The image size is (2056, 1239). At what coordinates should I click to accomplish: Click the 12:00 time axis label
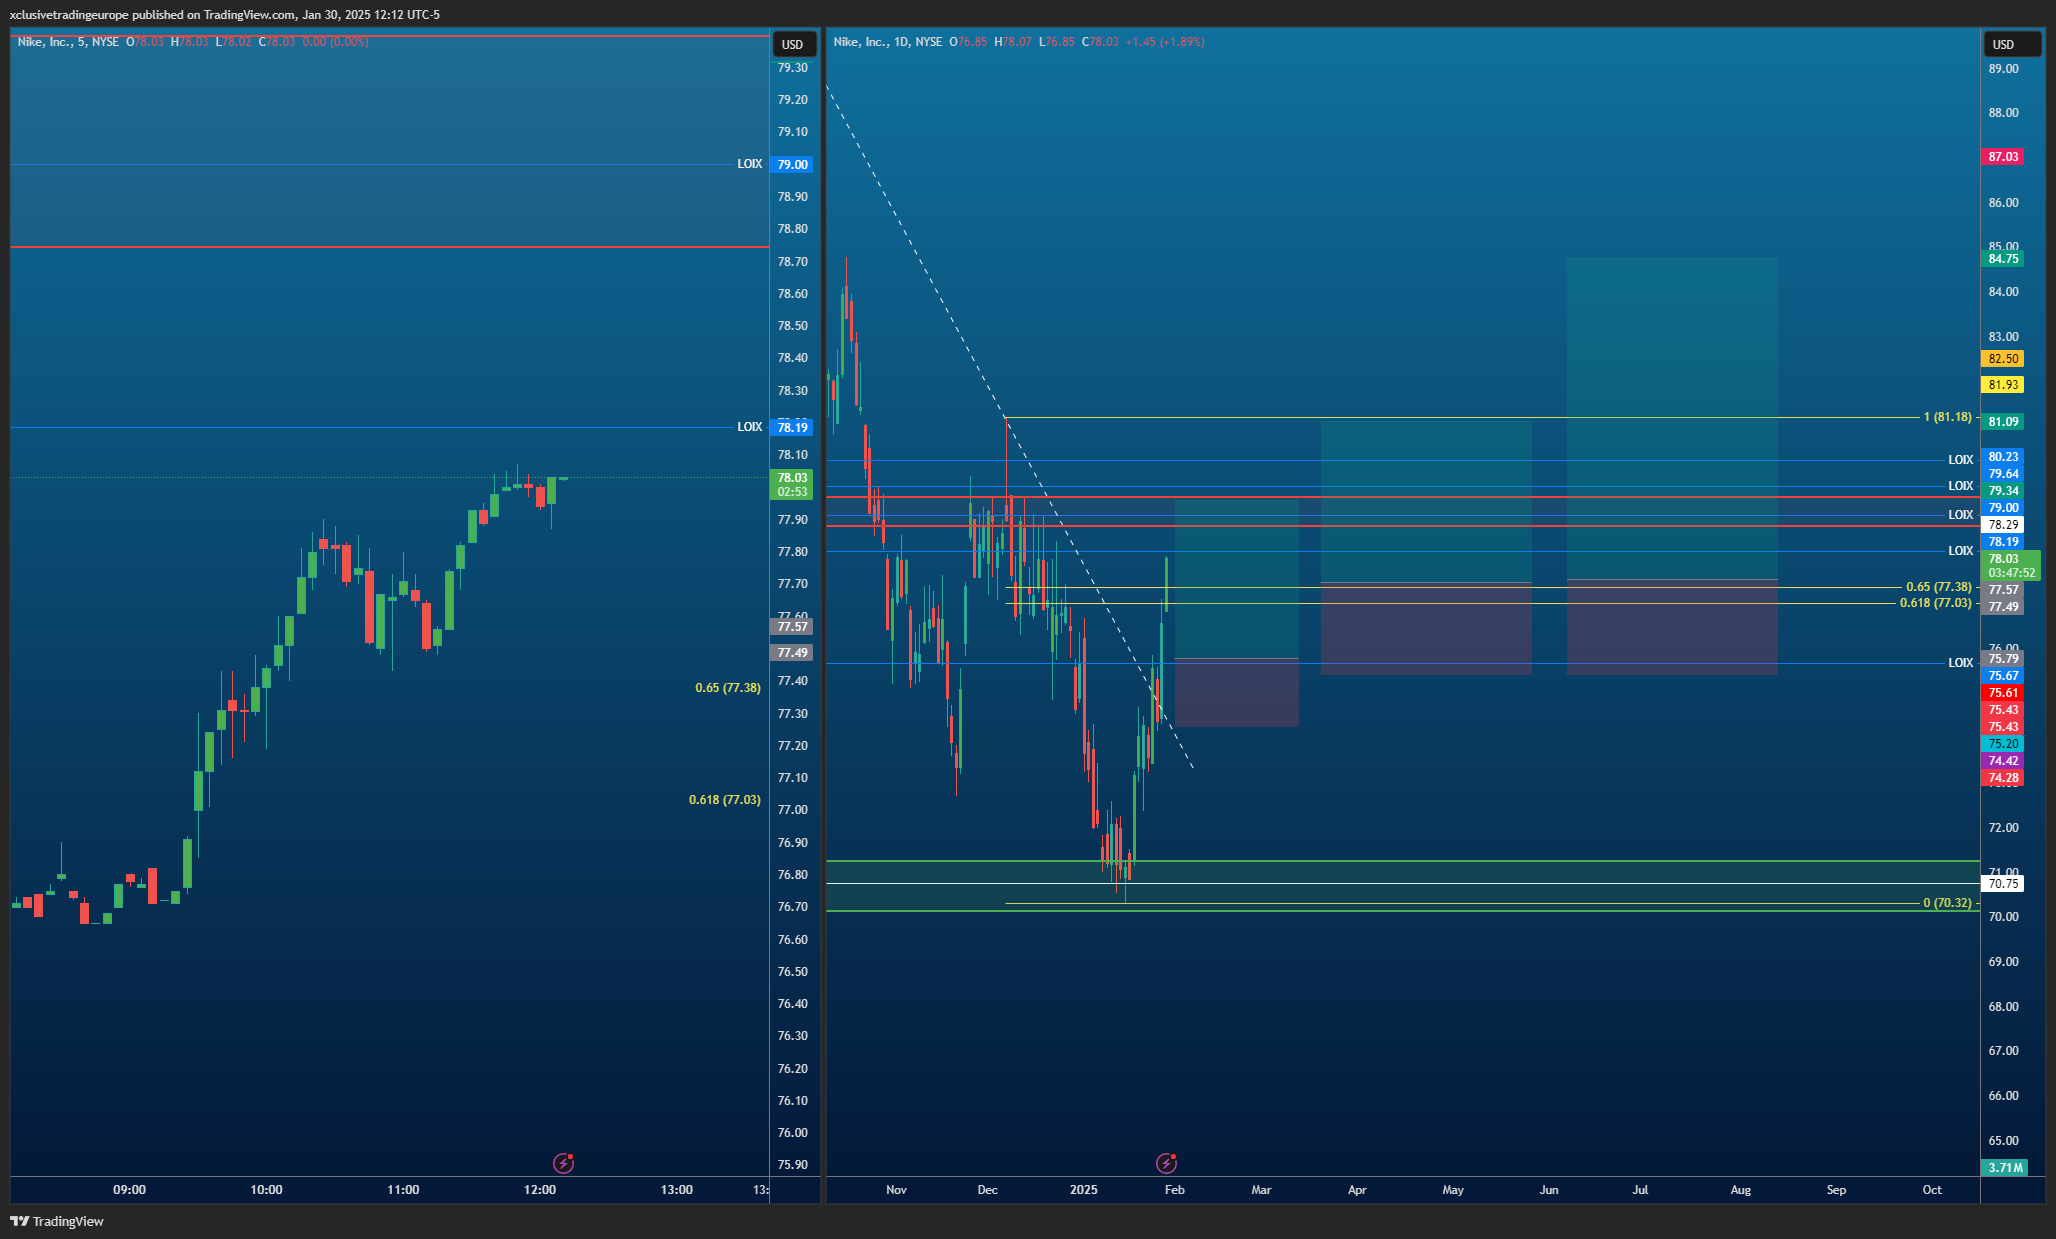tap(540, 1190)
